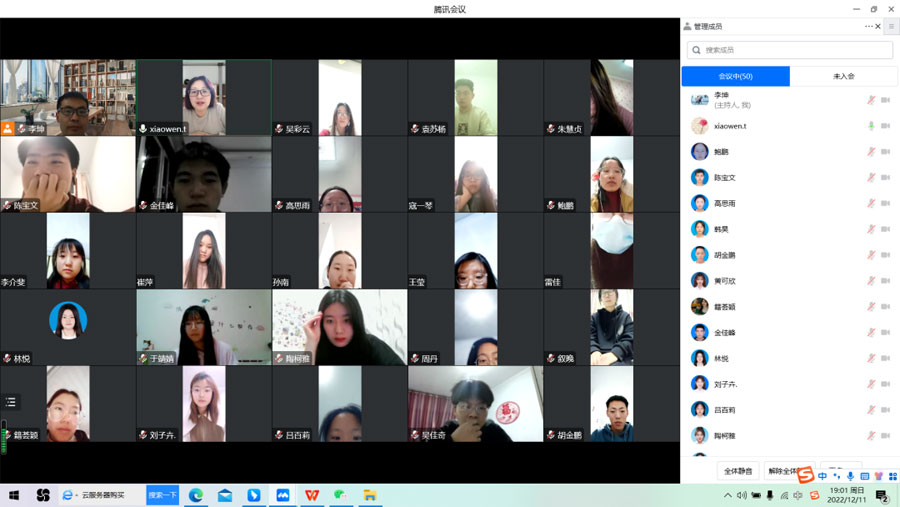
Task: Select 吴佳奇's video tile in the grid
Action: pos(475,404)
